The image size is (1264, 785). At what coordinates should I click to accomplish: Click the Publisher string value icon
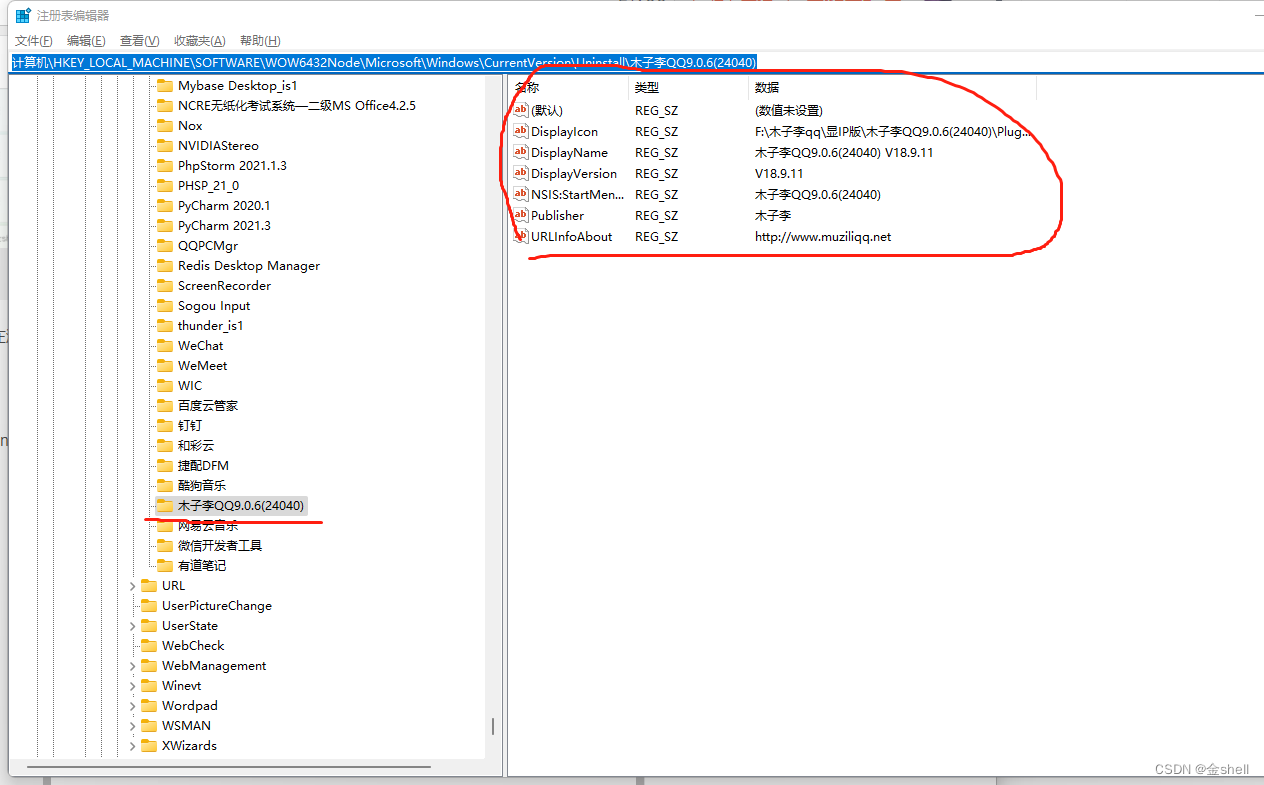(520, 215)
